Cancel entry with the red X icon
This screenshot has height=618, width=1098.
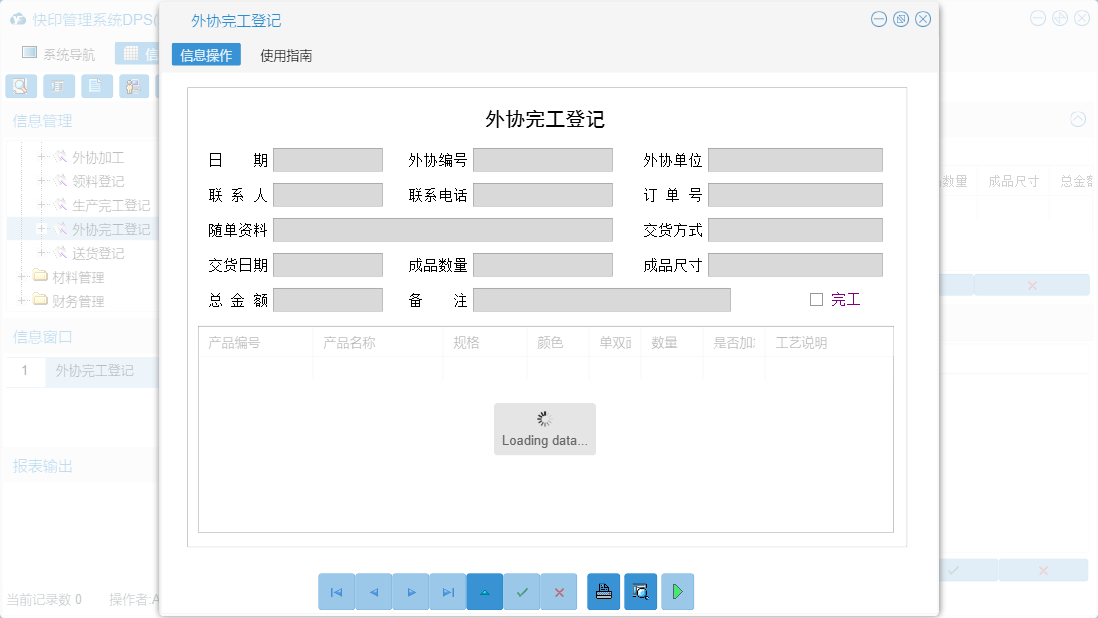(559, 591)
